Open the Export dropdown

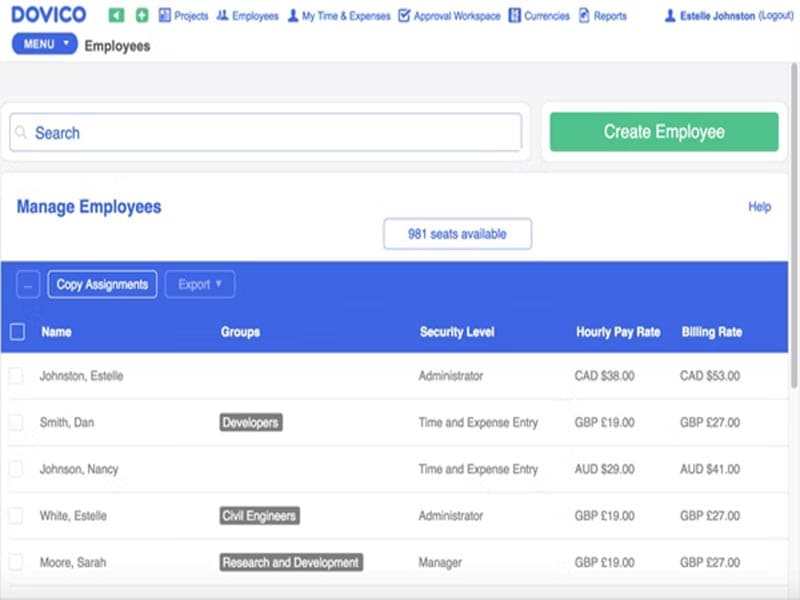tap(200, 285)
